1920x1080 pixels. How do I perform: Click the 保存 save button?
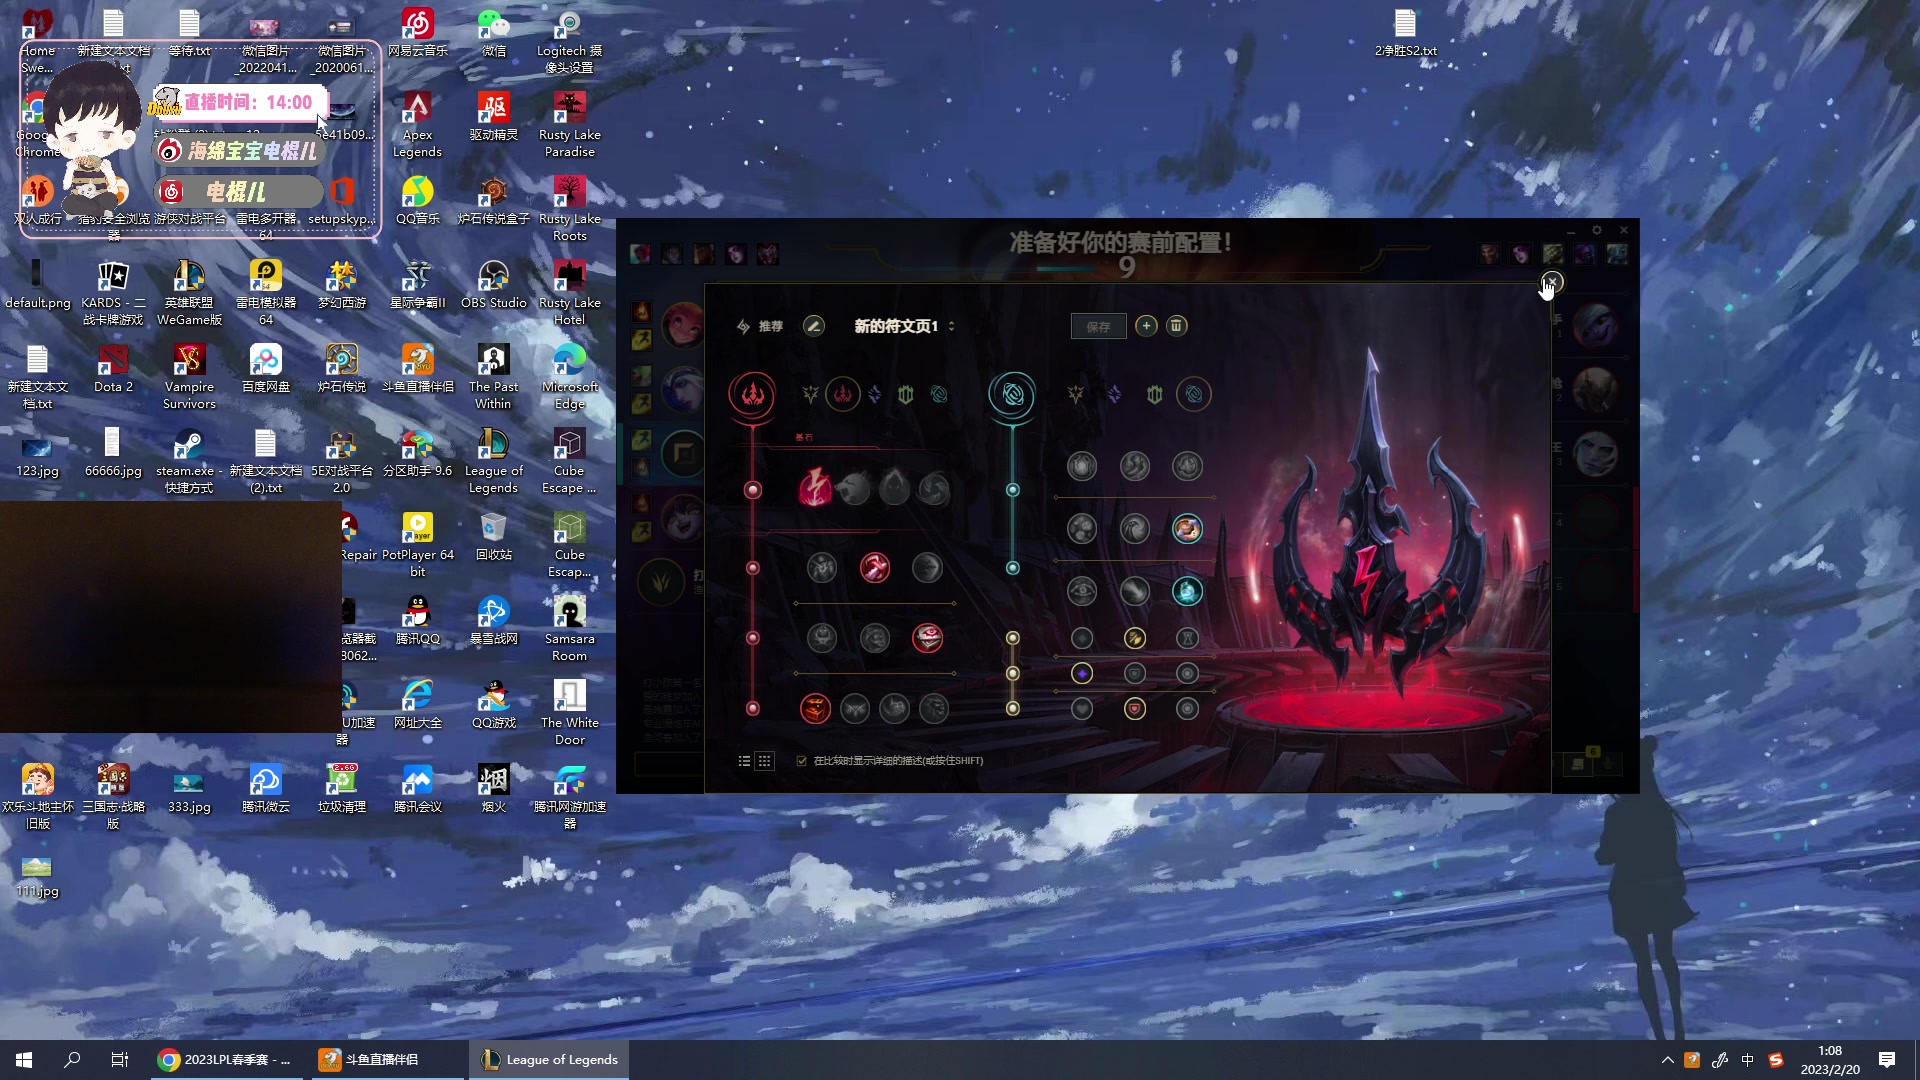[1098, 326]
